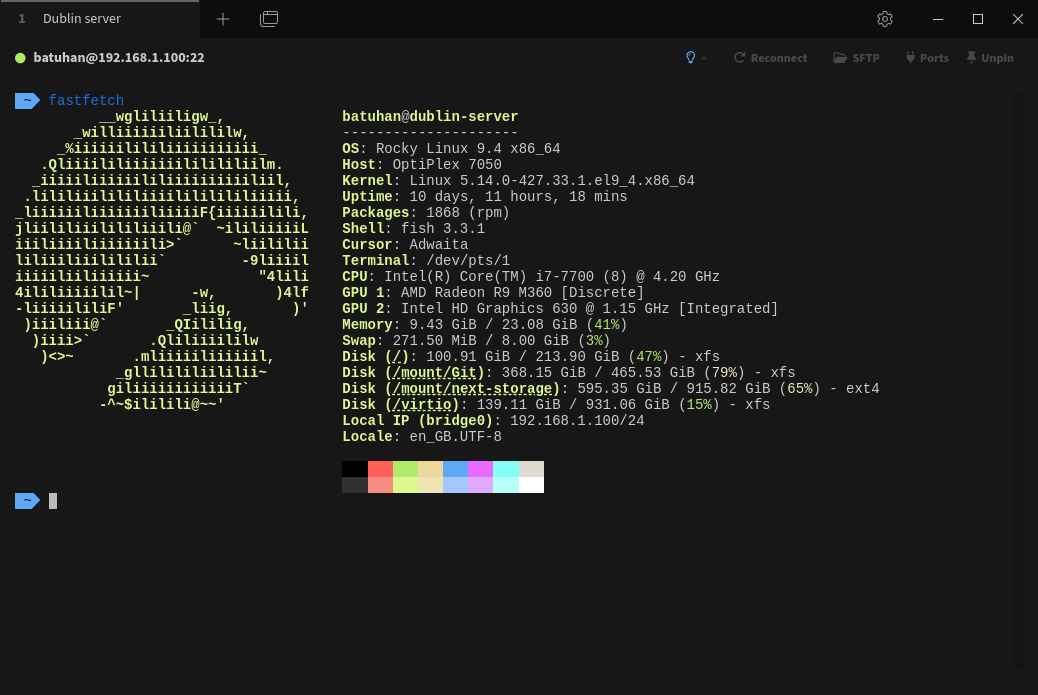Screen dimensions: 1038x695
Task: Click the terminal value /dev/pts/1
Action: (x=468, y=261)
